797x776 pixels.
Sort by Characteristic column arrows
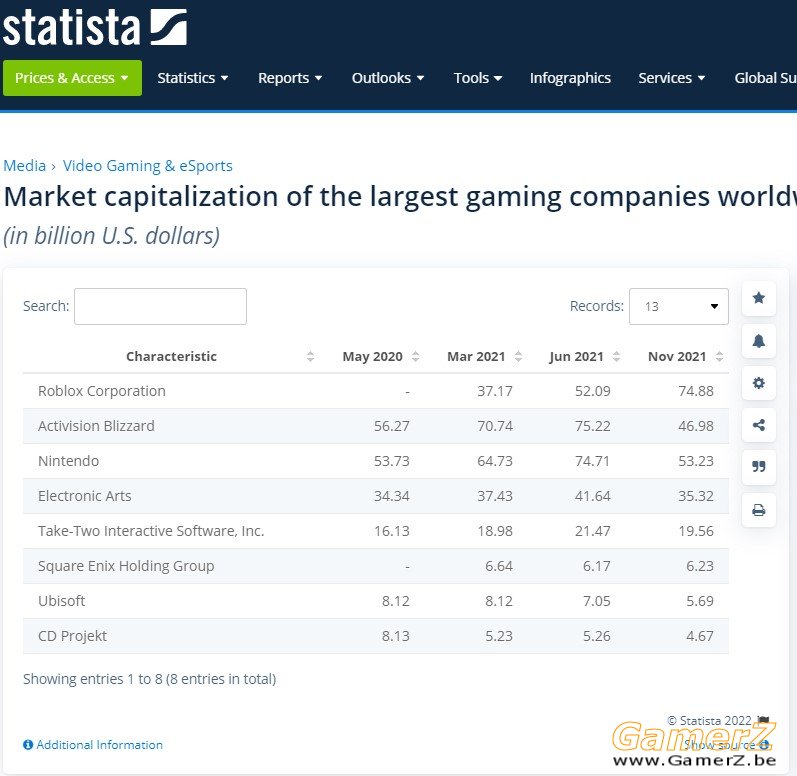310,356
